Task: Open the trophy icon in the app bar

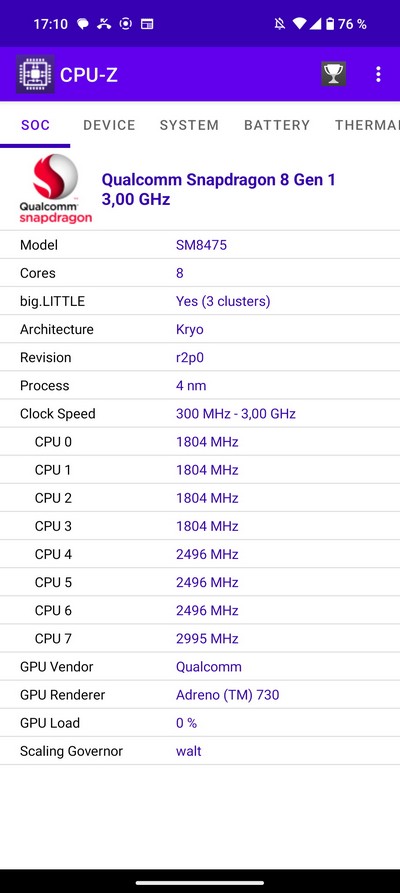Action: [x=333, y=74]
